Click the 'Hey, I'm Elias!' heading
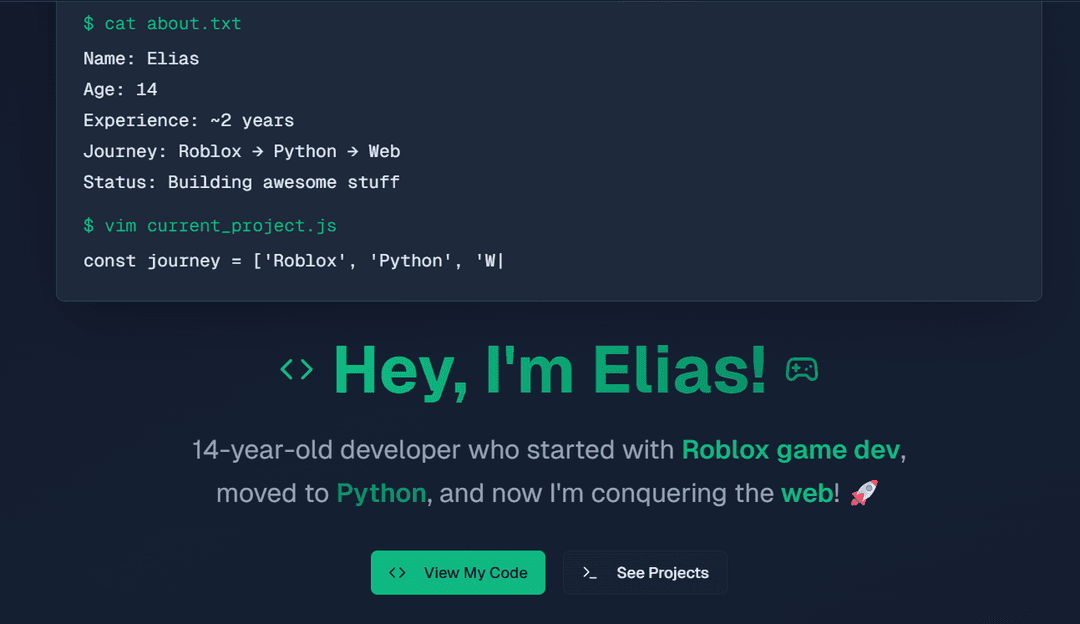1080x624 pixels. (549, 369)
